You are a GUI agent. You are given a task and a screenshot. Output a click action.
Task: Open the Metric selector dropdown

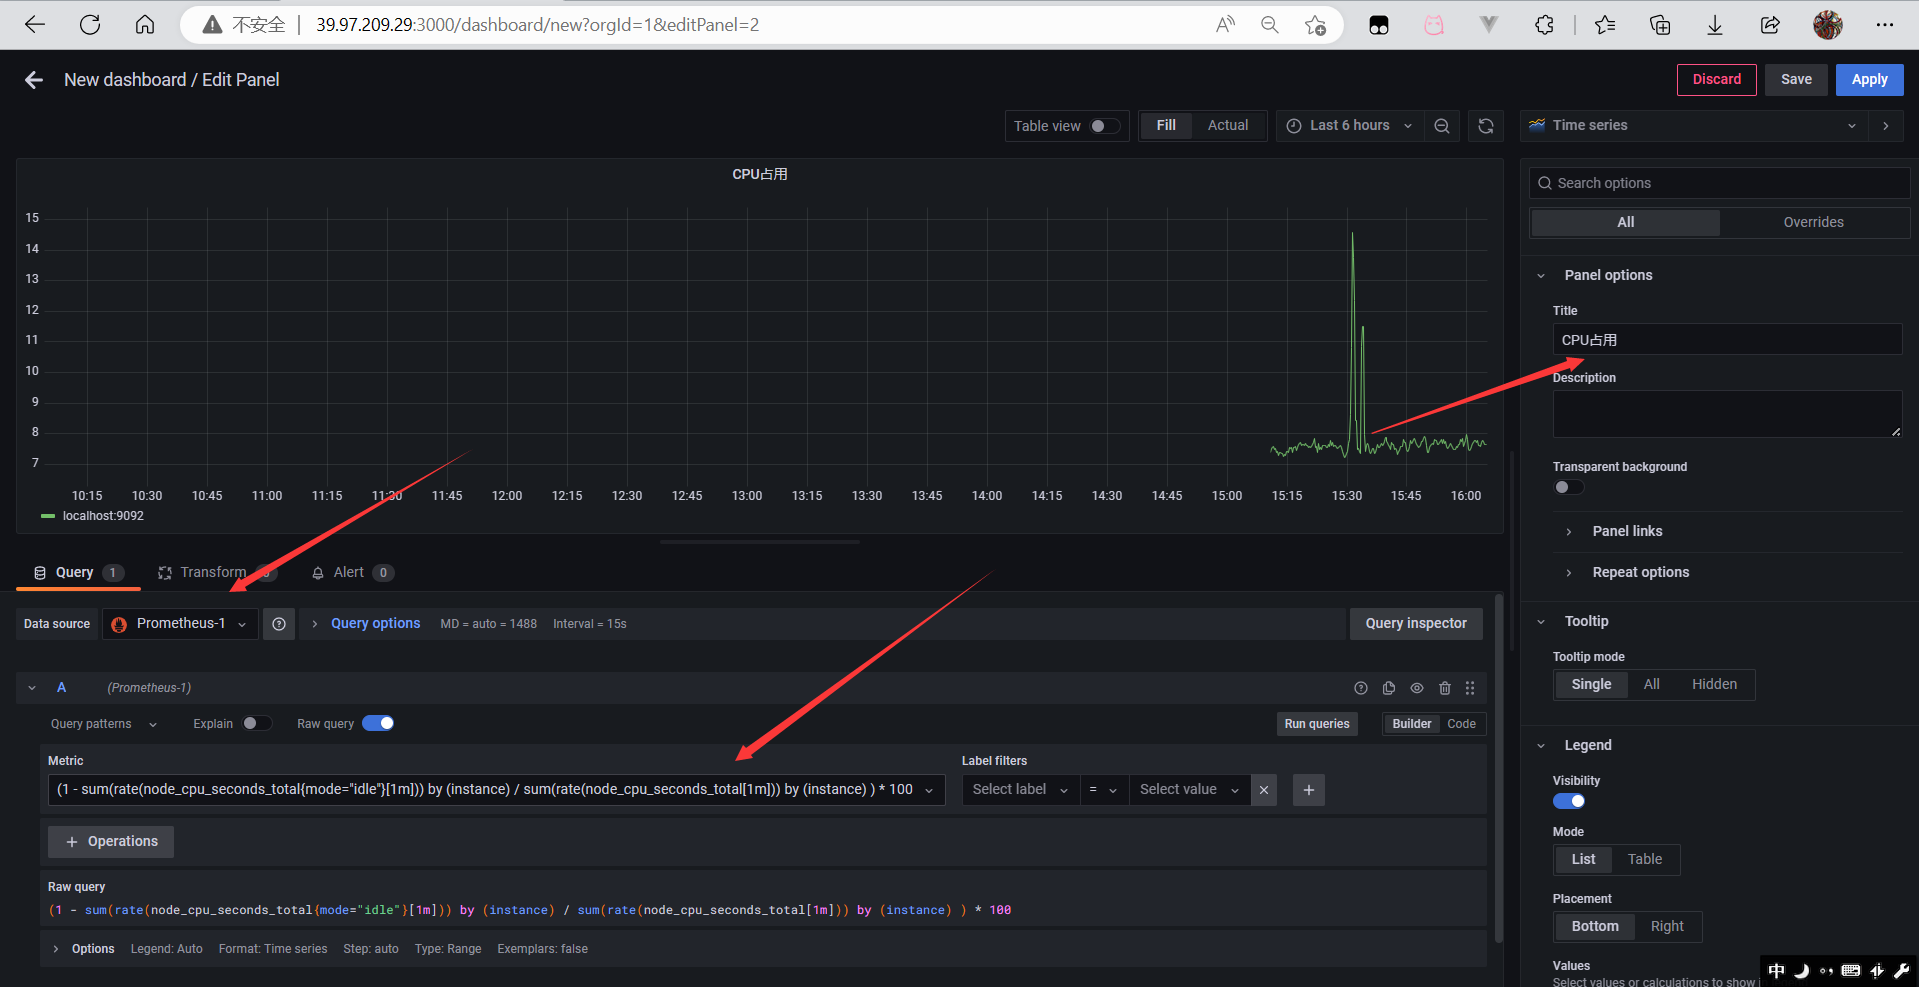coord(496,790)
